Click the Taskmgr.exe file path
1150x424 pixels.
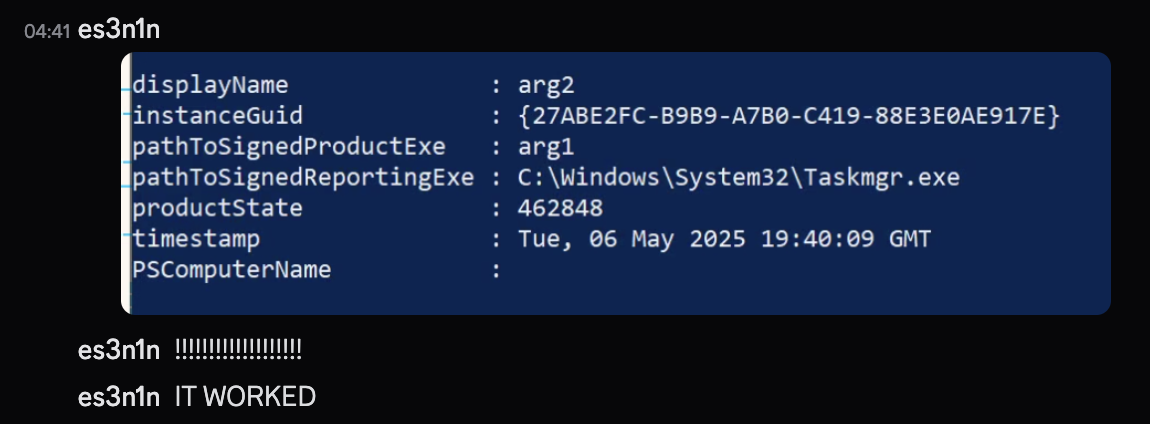[739, 178]
